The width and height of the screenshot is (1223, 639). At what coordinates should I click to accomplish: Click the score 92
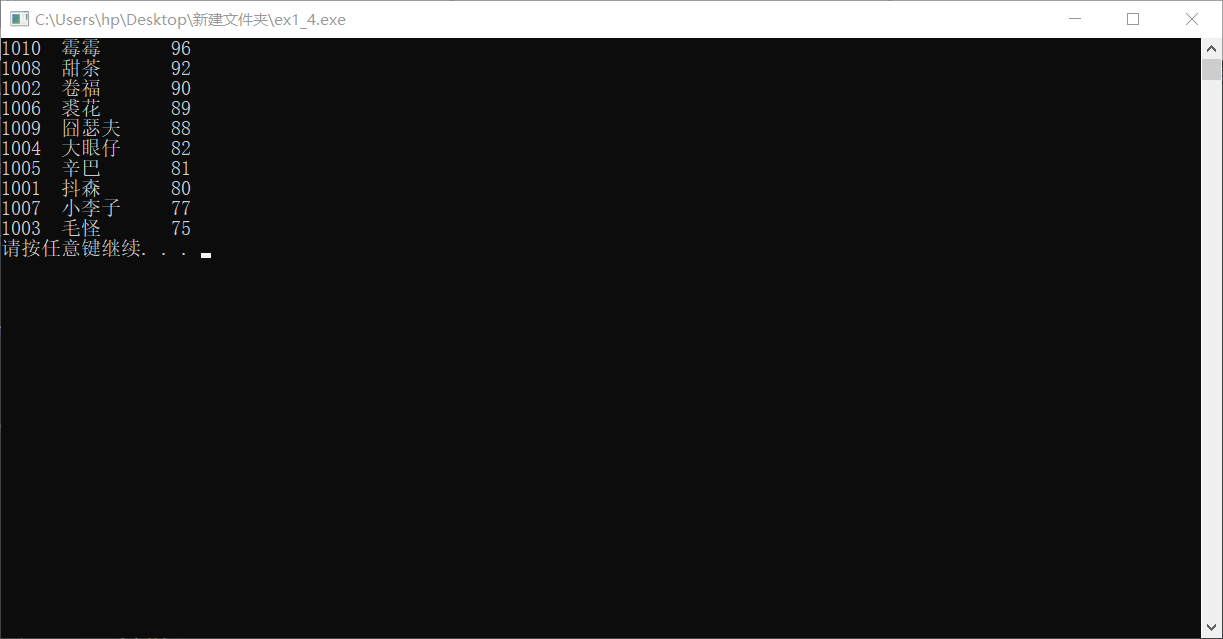[x=181, y=68]
